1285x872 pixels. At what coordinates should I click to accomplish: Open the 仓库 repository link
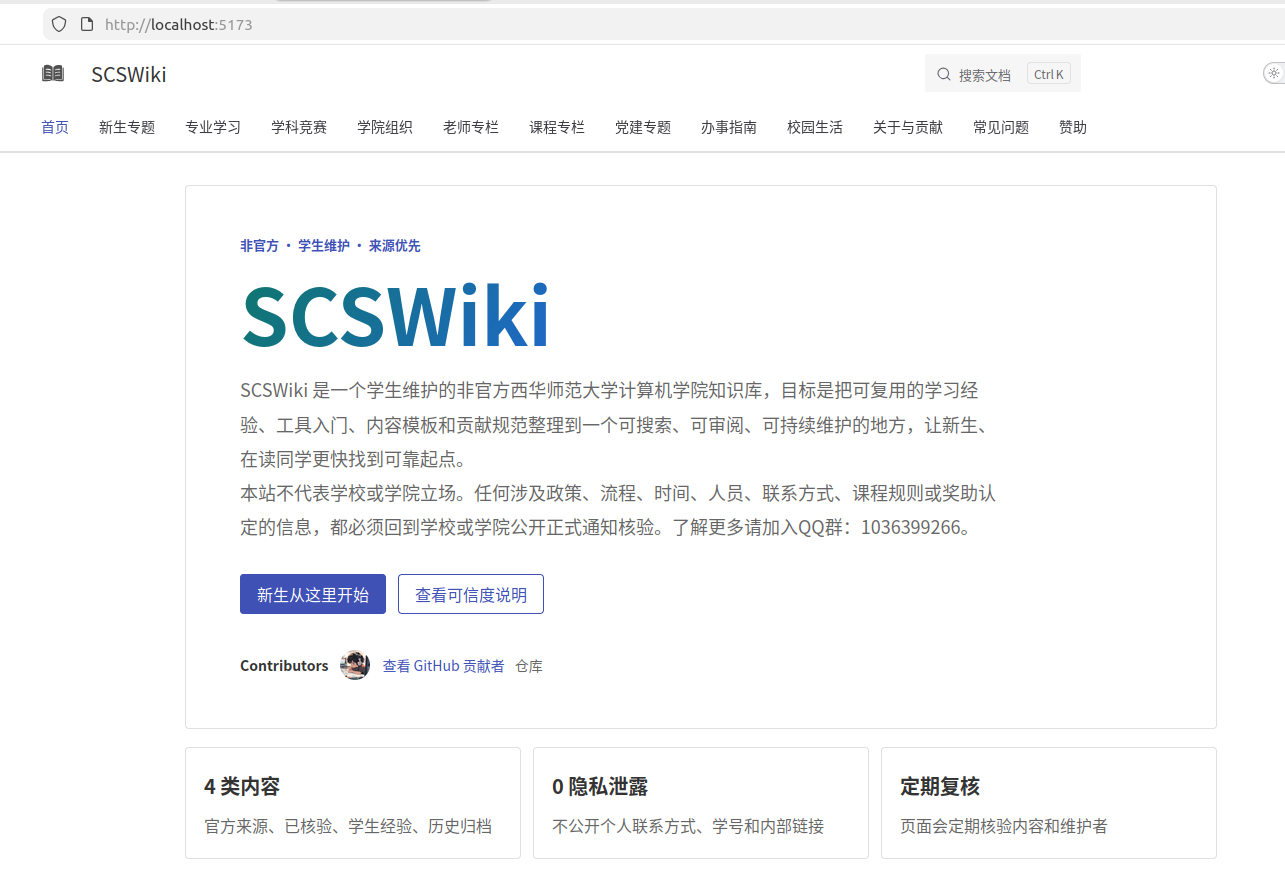point(529,666)
